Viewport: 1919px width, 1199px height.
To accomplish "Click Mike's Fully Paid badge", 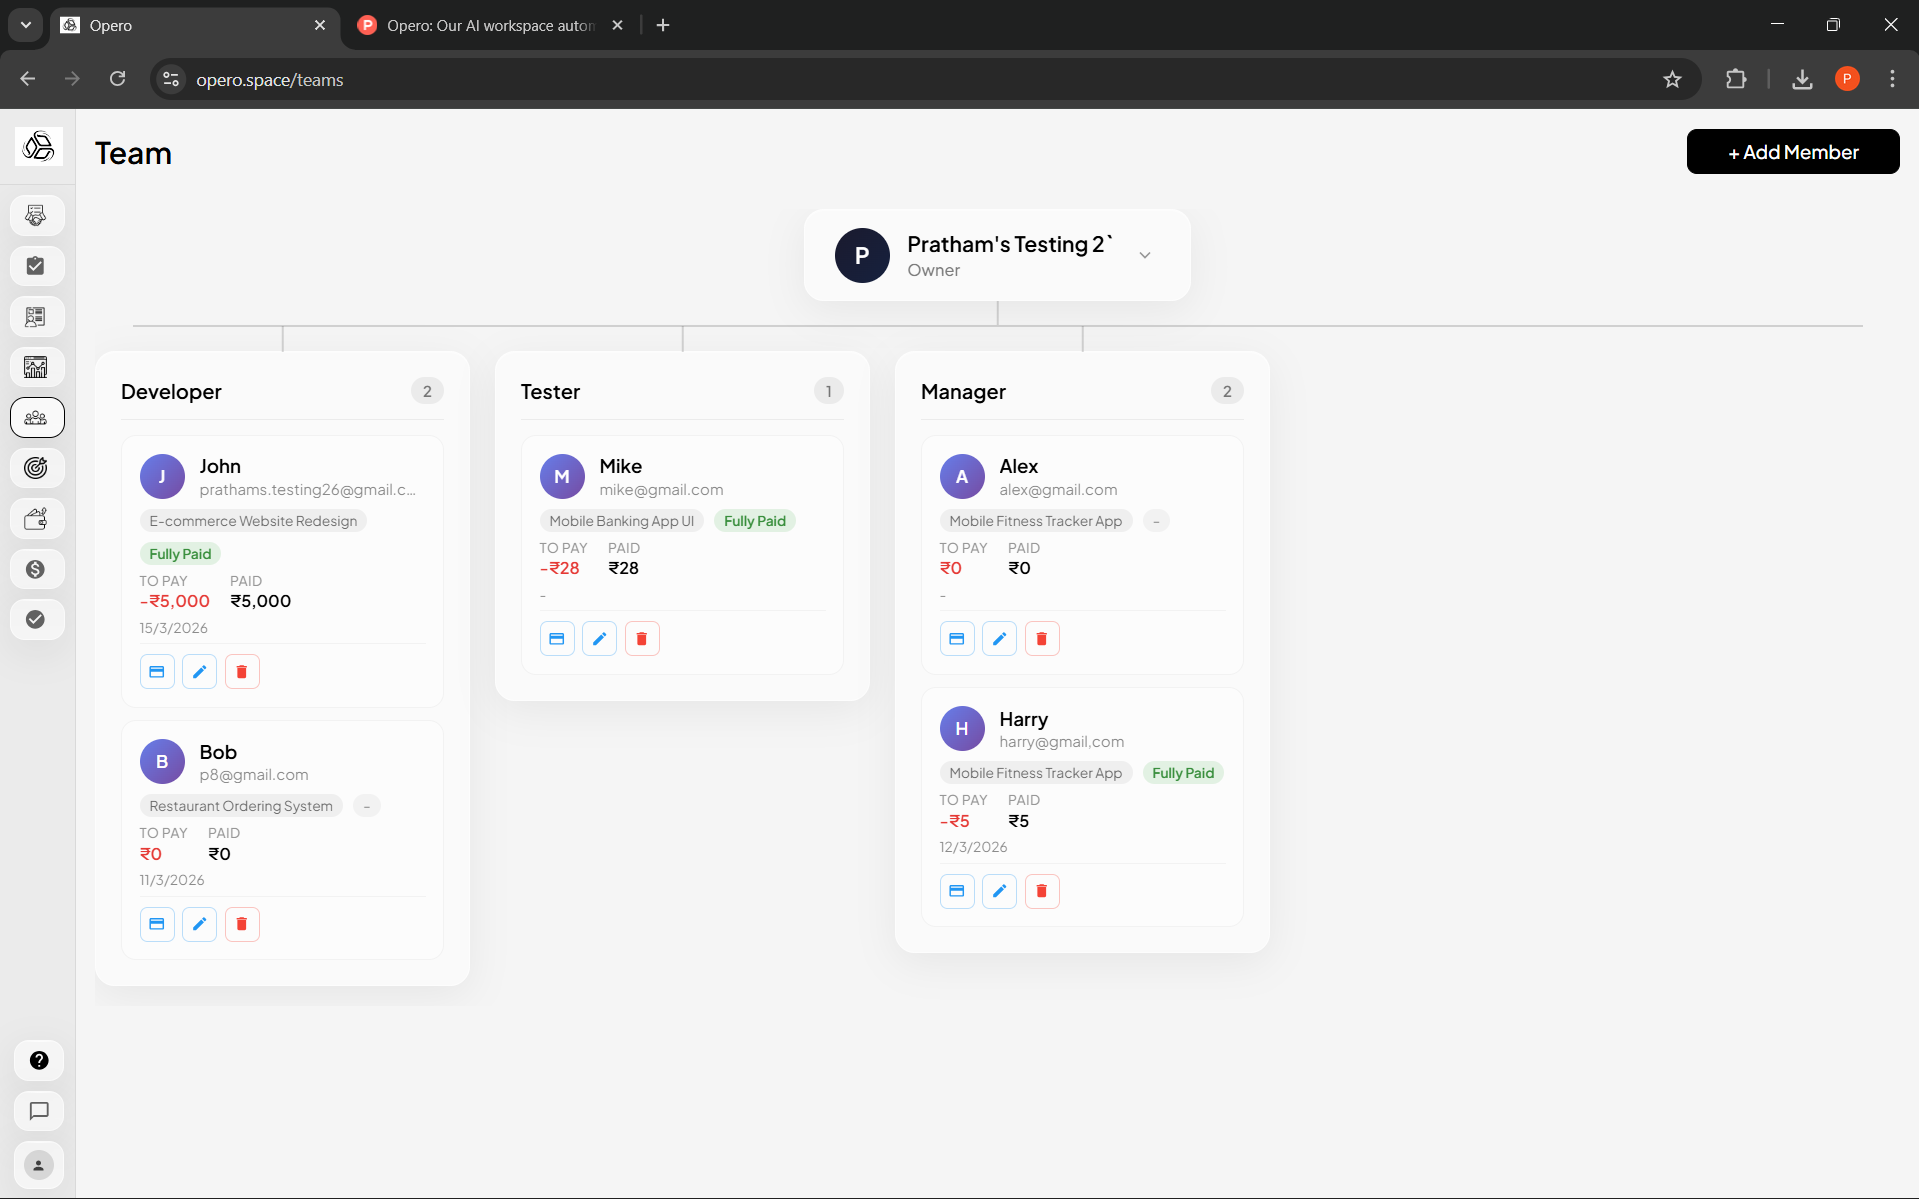I will (754, 521).
